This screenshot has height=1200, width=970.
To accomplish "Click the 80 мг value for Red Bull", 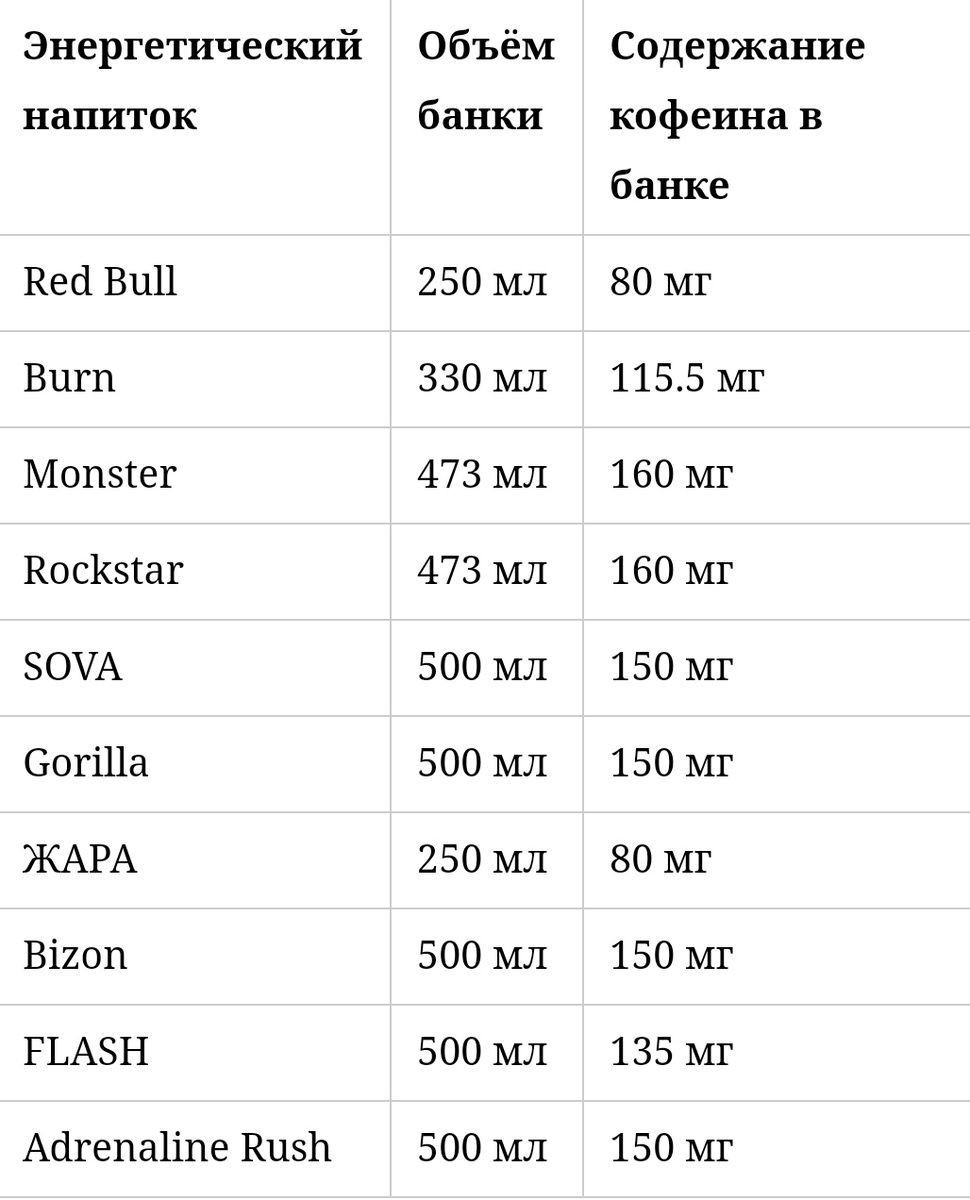I will 660,282.
